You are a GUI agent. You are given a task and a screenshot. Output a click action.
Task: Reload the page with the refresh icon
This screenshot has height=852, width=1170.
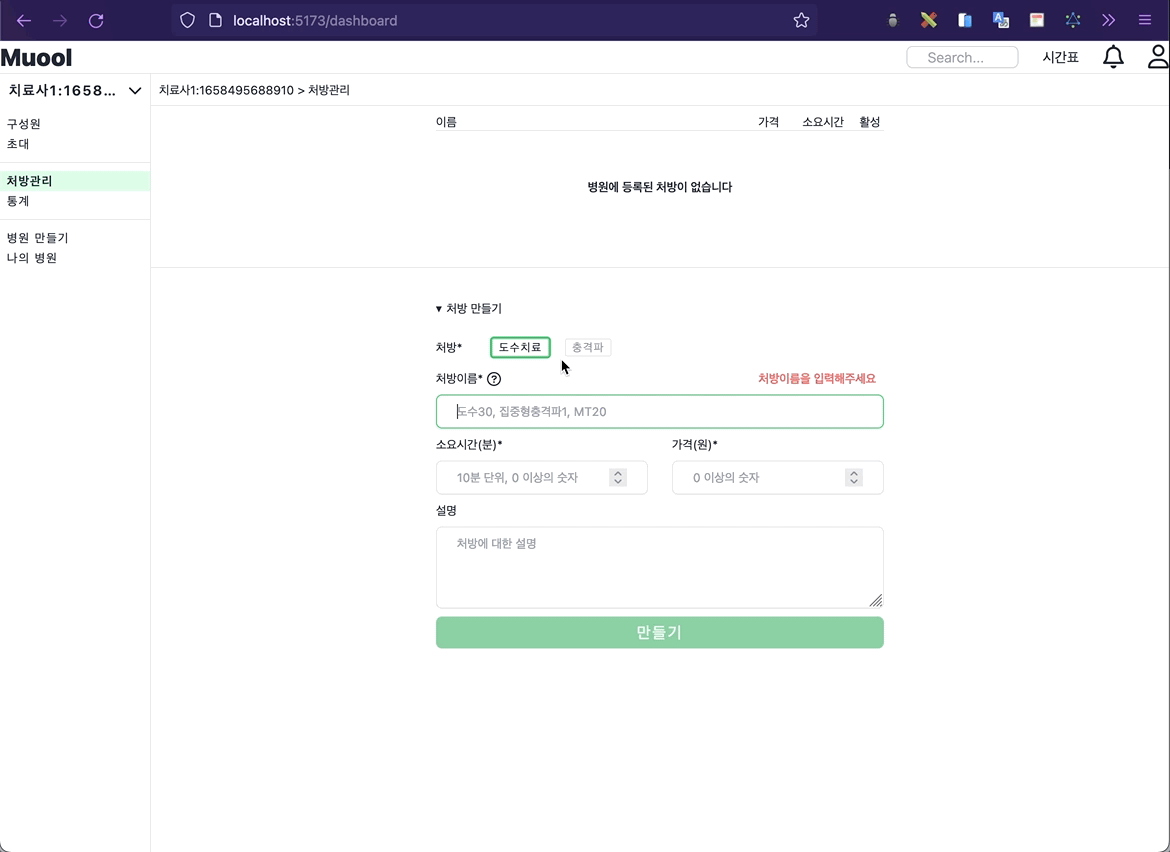[x=96, y=20]
